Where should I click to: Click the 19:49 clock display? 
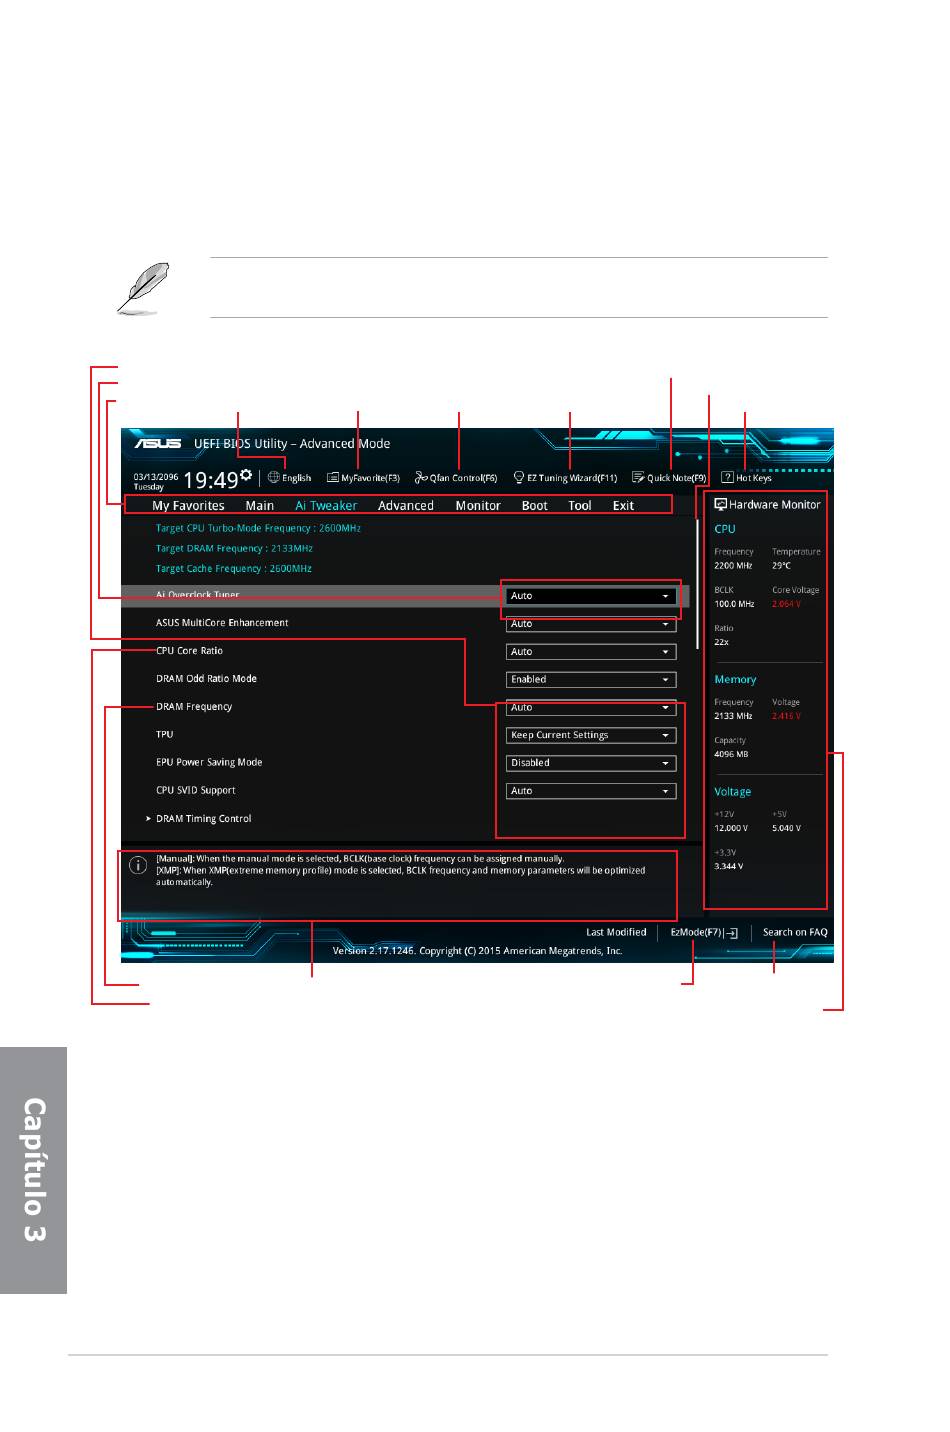click(x=210, y=480)
